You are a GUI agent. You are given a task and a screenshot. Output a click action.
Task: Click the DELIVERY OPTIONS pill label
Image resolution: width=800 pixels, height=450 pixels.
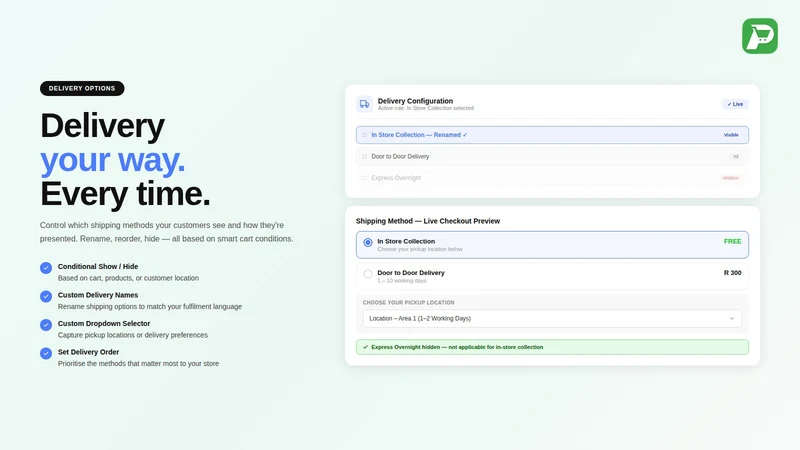[x=82, y=88]
